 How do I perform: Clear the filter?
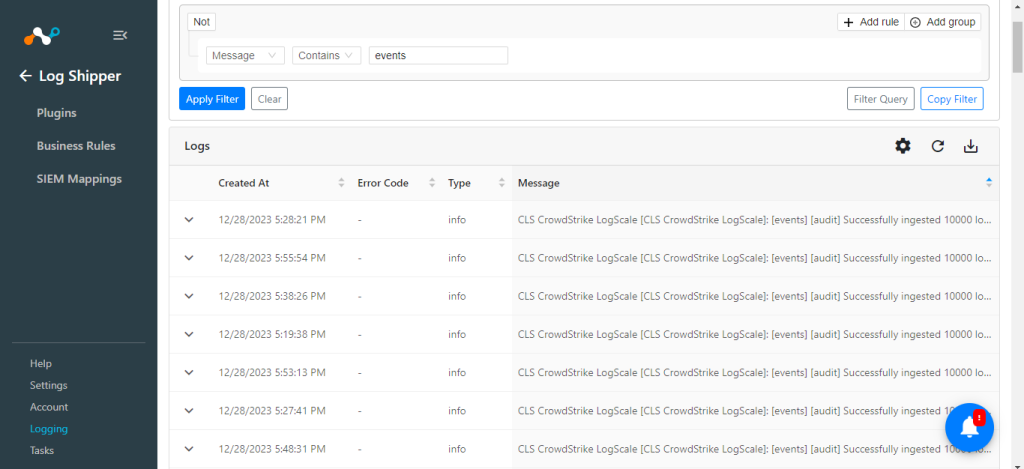(x=269, y=99)
